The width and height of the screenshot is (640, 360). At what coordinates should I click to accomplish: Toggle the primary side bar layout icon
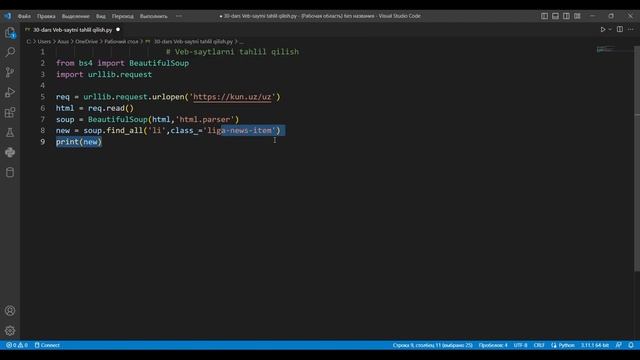[x=544, y=16]
